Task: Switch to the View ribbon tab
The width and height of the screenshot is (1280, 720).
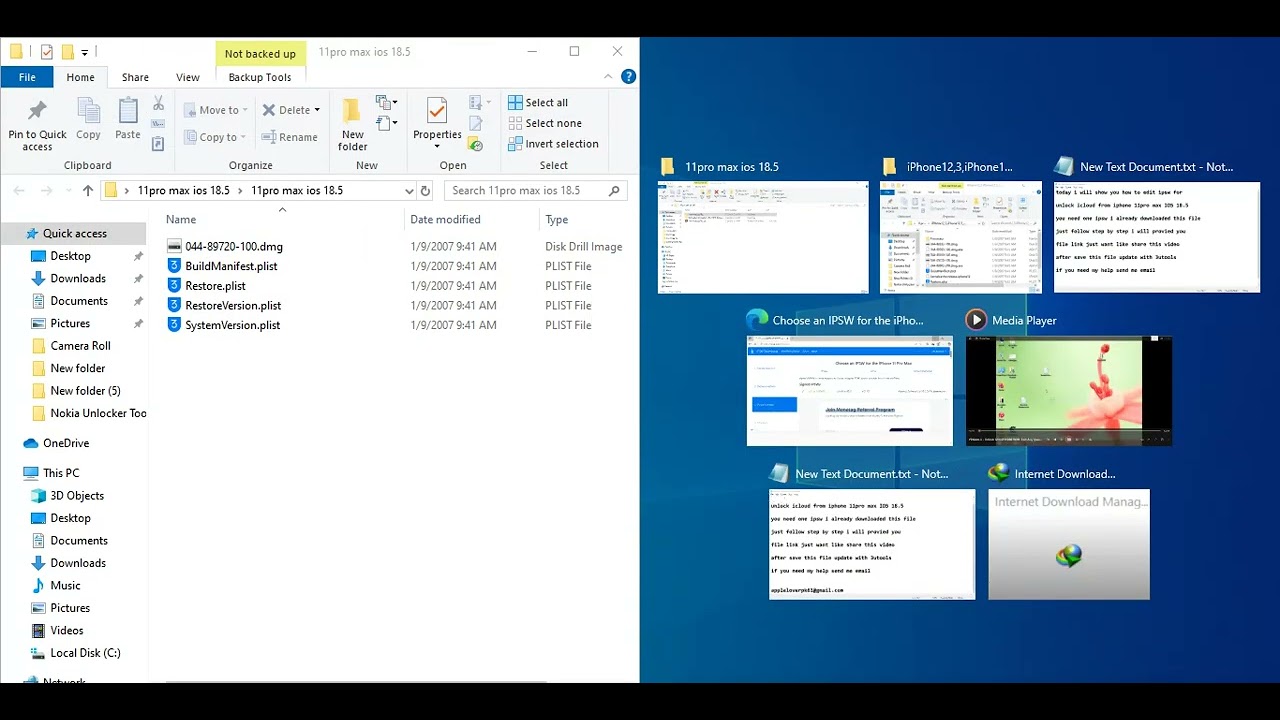Action: [x=187, y=77]
